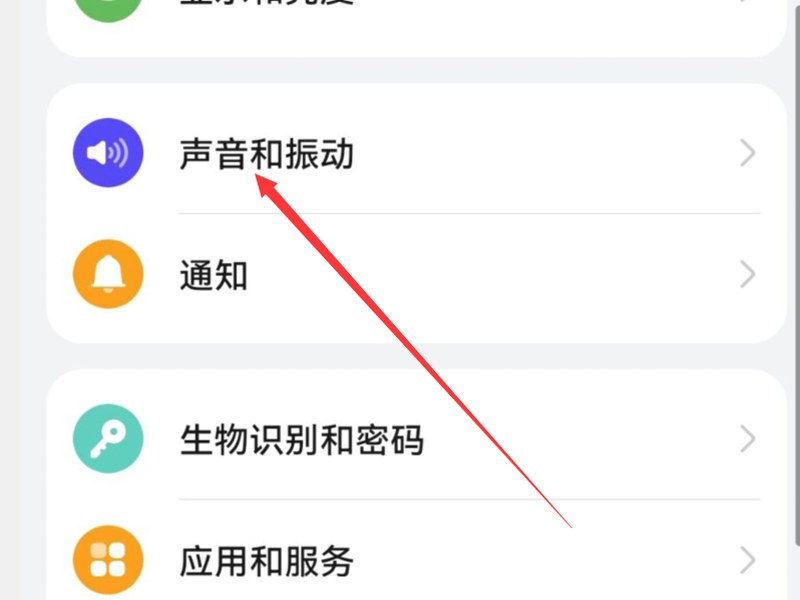Click the red arrow annotation tip
The image size is (800, 600).
(258, 178)
